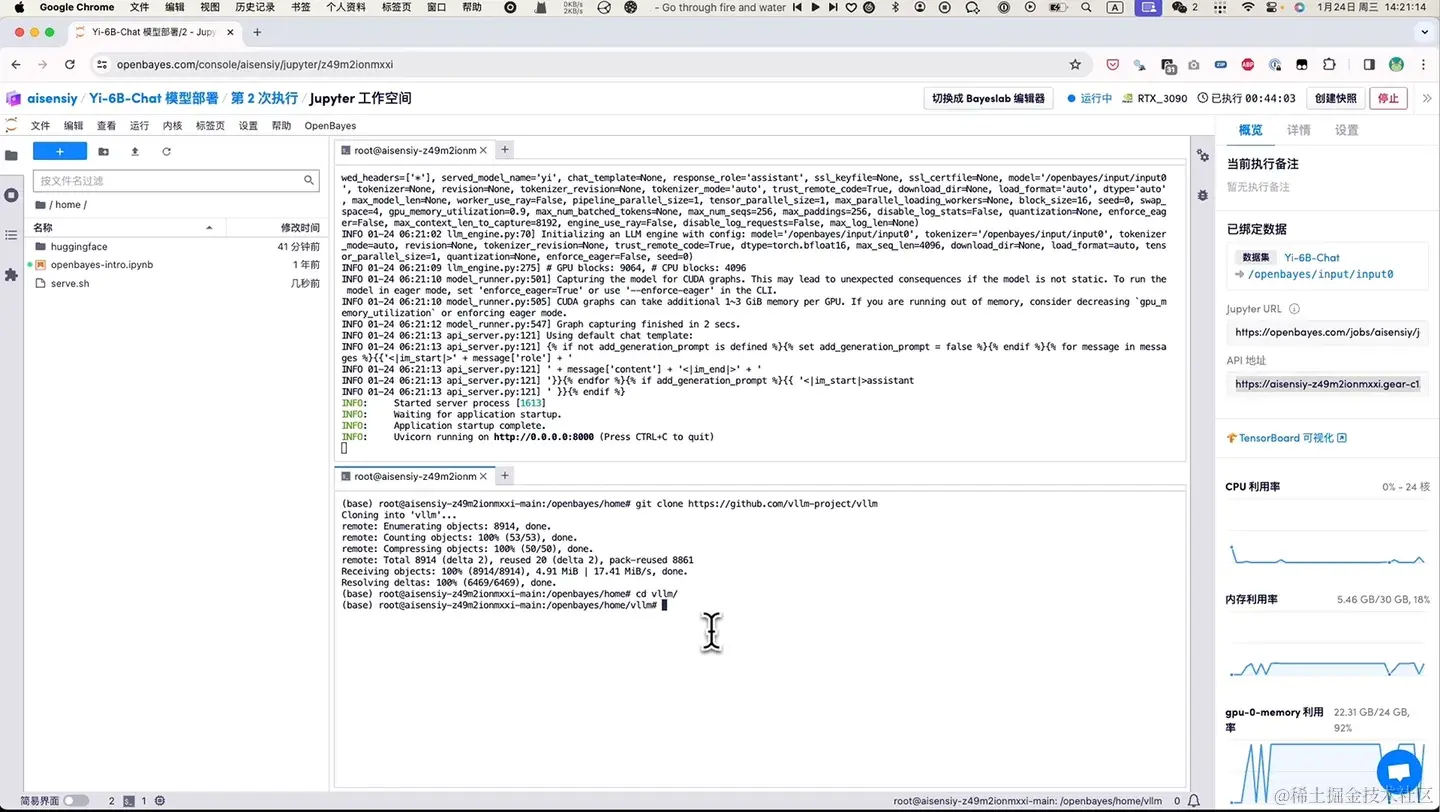Click the Jupyter URL info icon
Image resolution: width=1440 pixels, height=812 pixels.
(1294, 309)
